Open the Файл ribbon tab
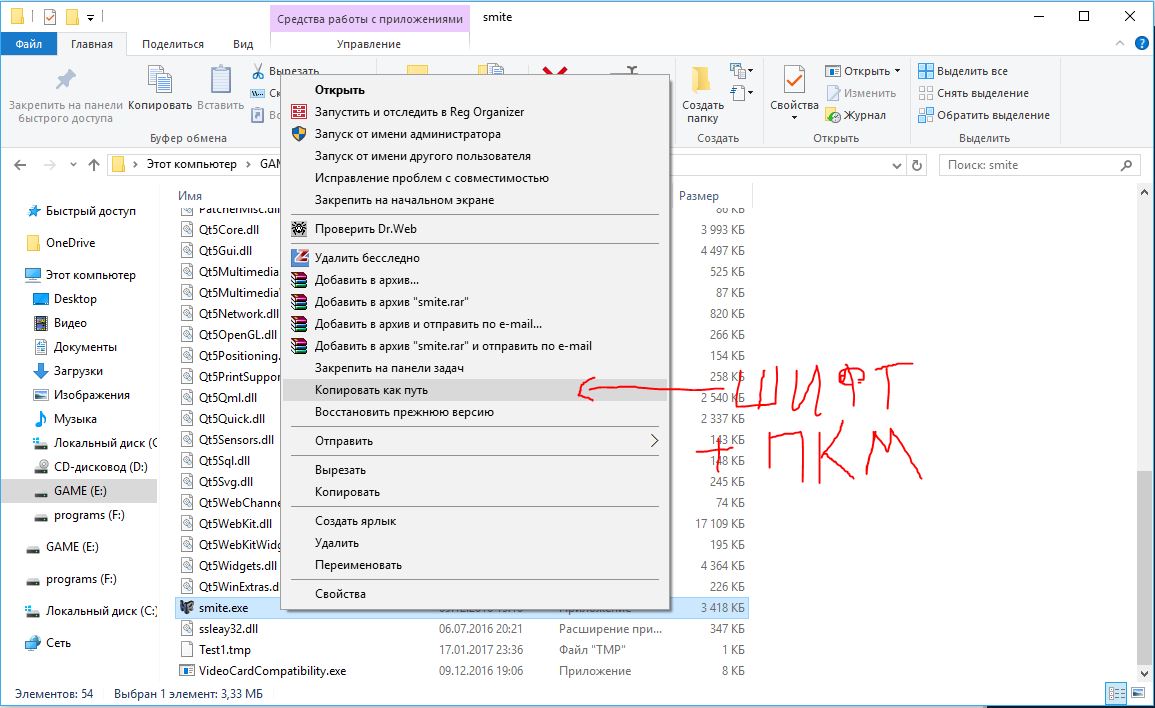1155x708 pixels. pyautogui.click(x=29, y=43)
